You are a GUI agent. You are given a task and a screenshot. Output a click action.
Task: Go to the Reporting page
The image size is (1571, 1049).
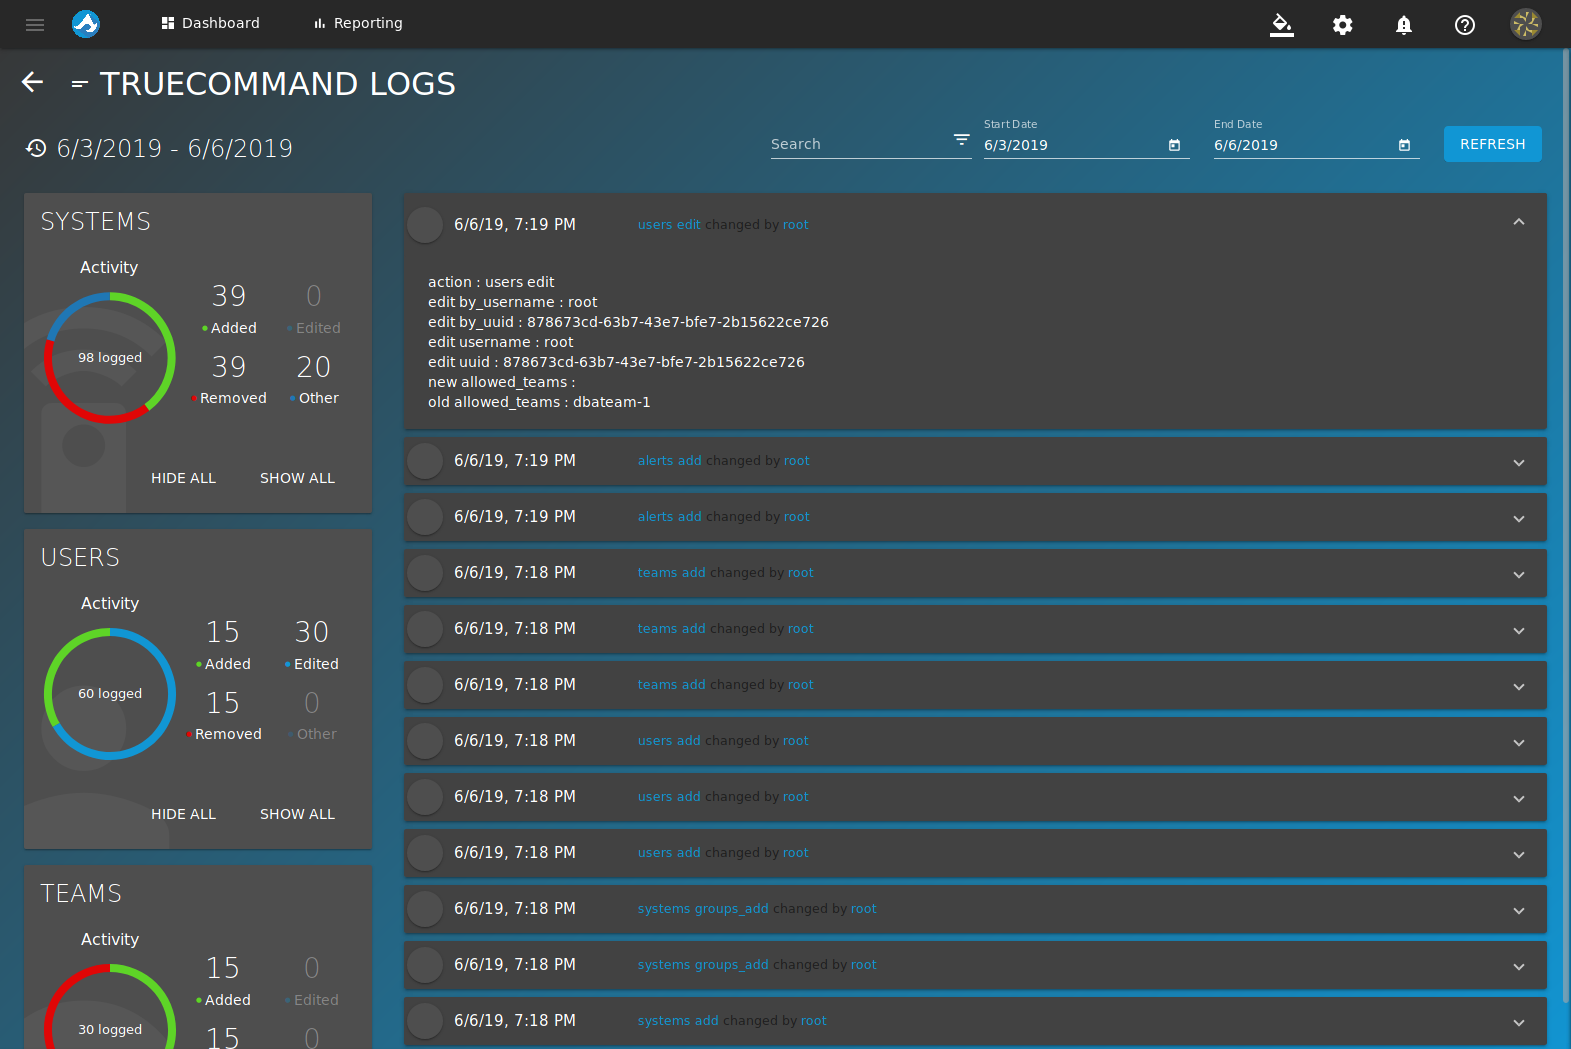[358, 23]
